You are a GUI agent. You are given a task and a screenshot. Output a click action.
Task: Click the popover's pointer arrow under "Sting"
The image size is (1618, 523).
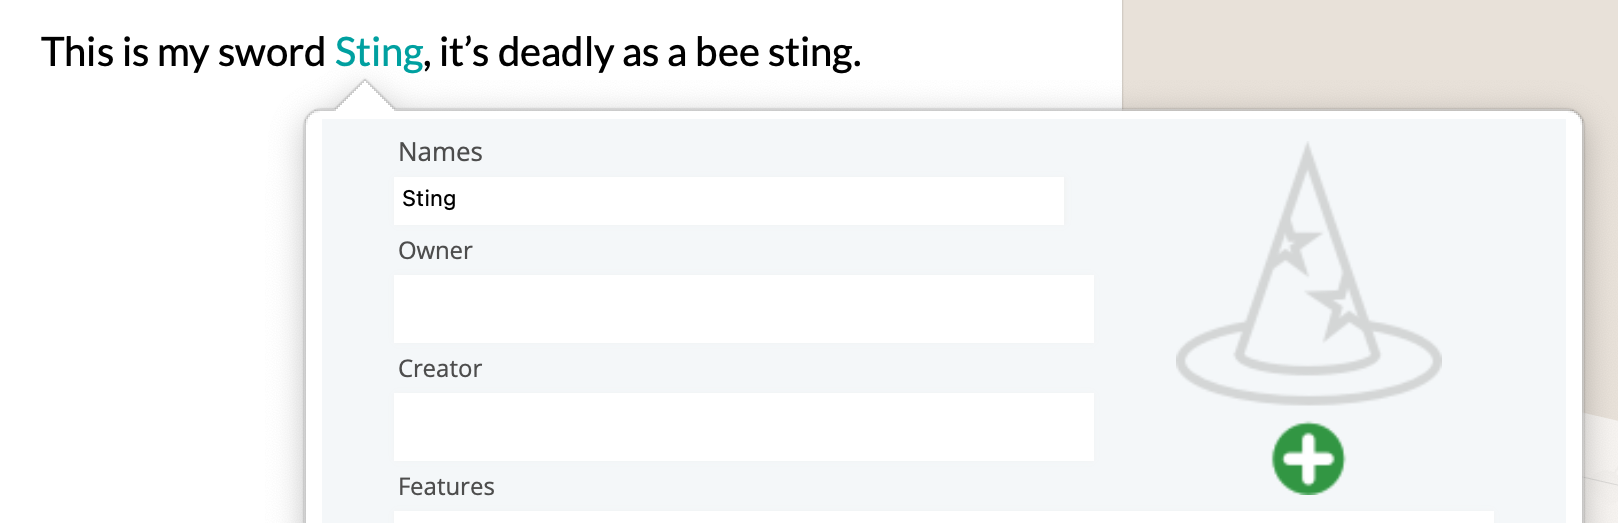(364, 96)
